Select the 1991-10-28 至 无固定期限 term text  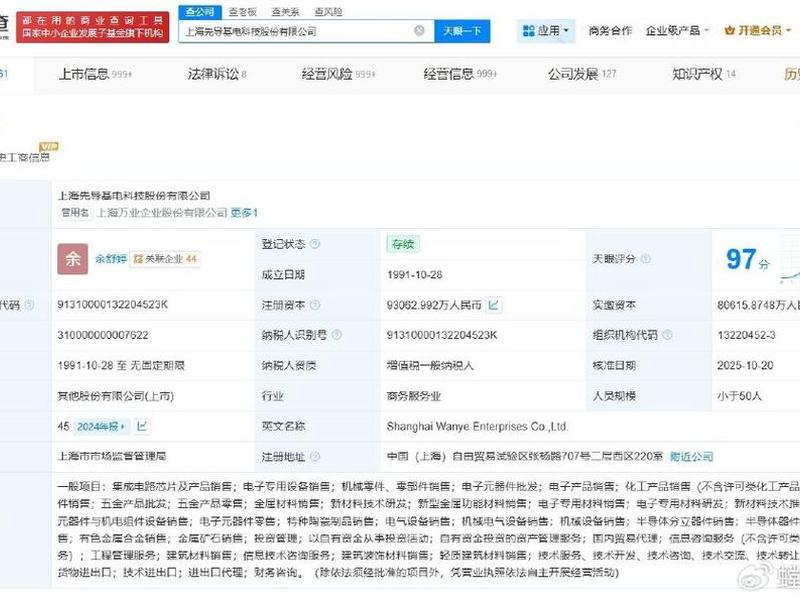click(x=121, y=365)
